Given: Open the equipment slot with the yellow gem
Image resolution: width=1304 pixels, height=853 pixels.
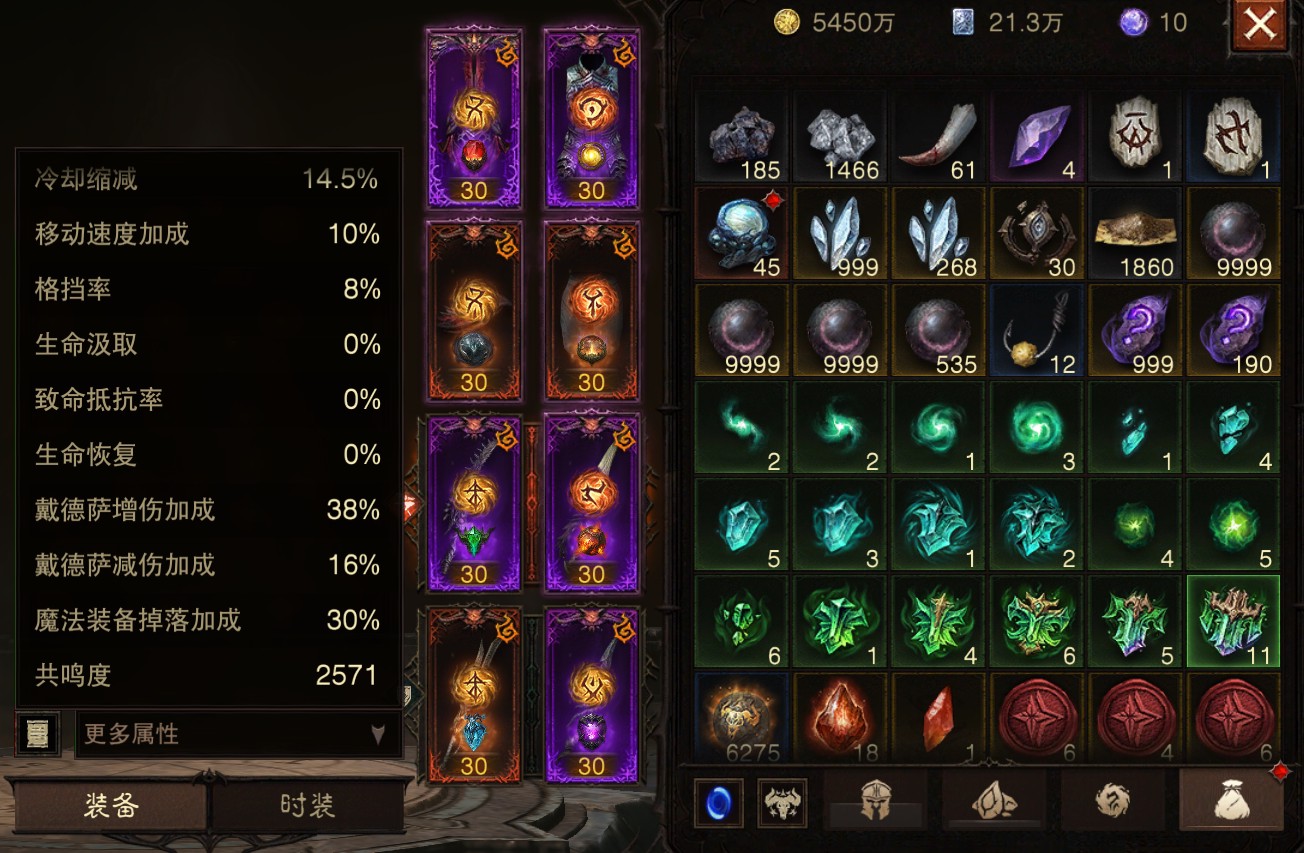Looking at the screenshot, I should click(x=592, y=117).
